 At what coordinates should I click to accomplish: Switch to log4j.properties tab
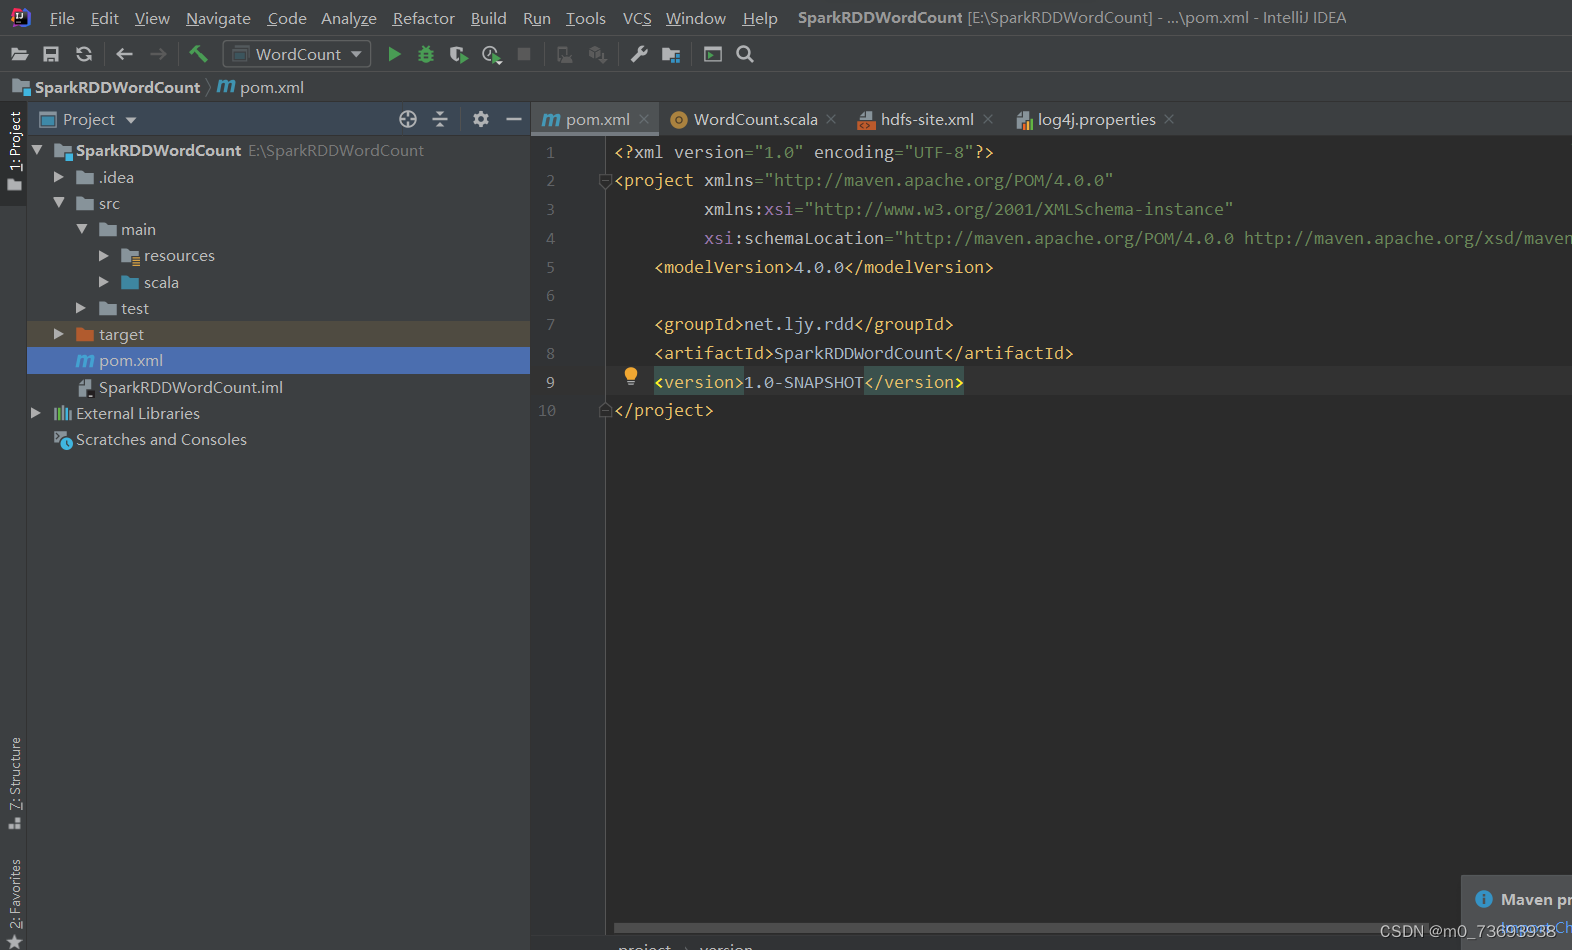(x=1096, y=120)
